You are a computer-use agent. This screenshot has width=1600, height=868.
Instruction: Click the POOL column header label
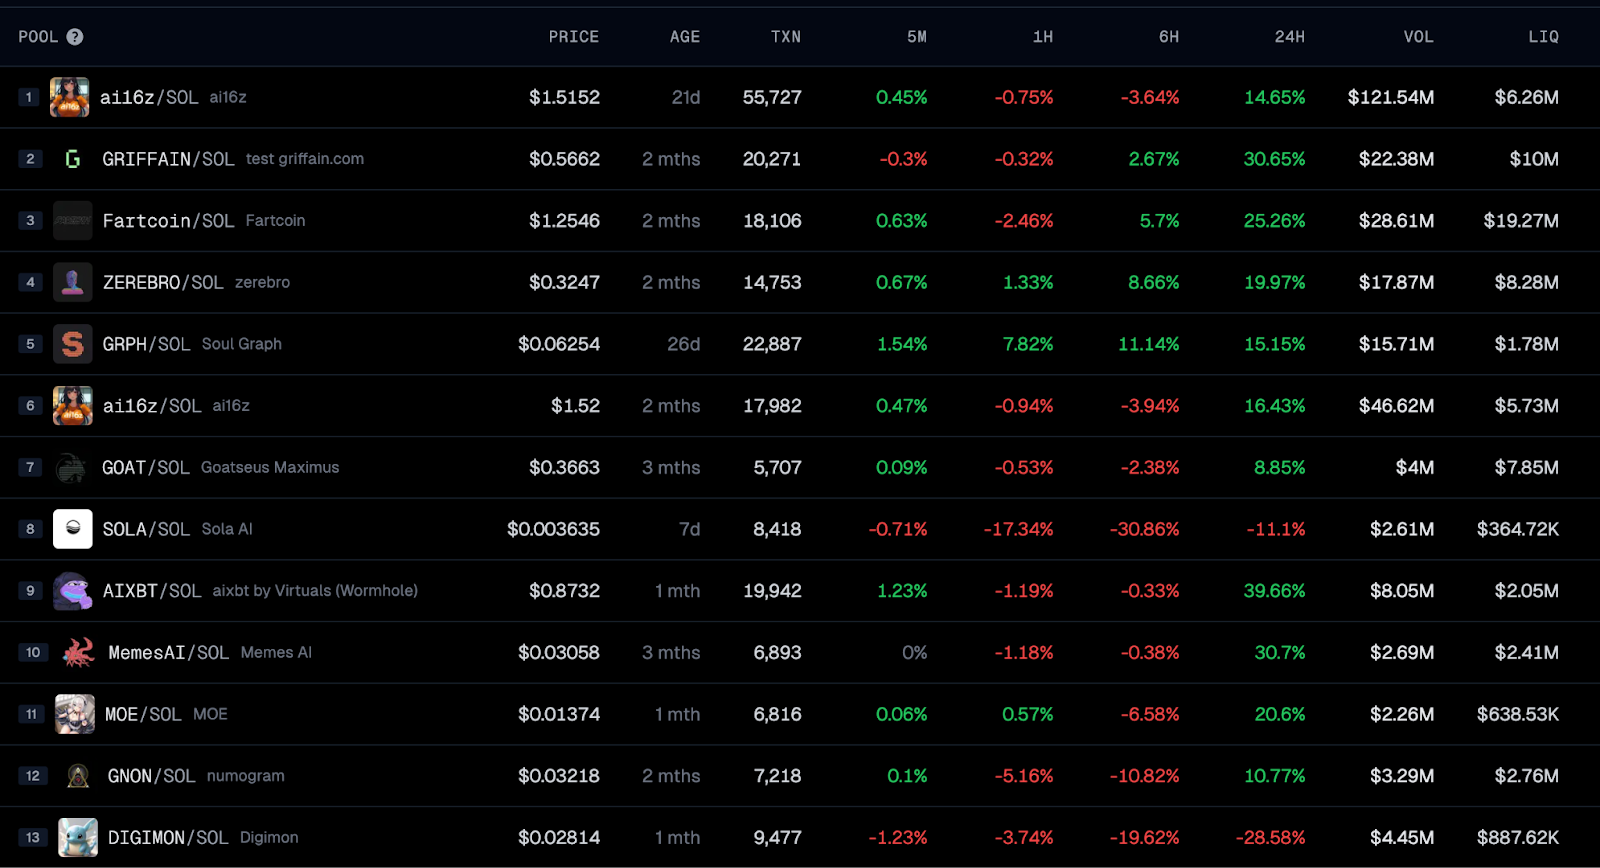coord(38,37)
